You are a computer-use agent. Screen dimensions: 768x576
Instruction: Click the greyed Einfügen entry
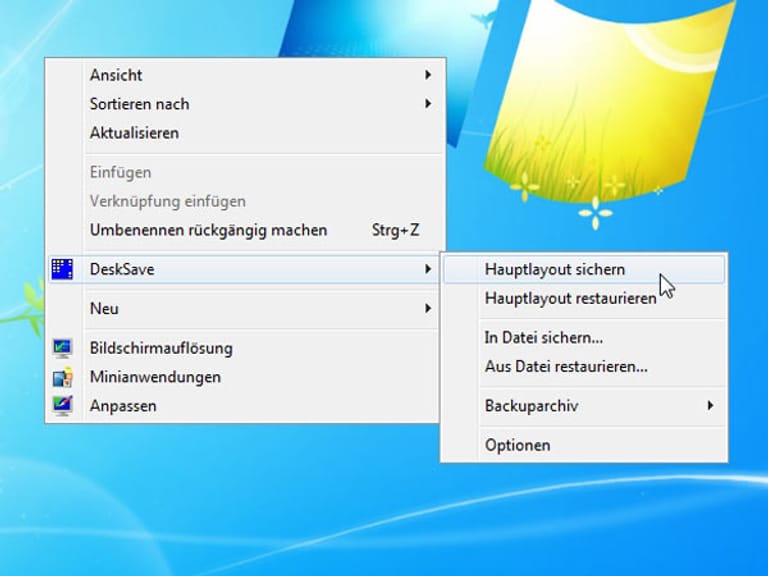click(245, 172)
